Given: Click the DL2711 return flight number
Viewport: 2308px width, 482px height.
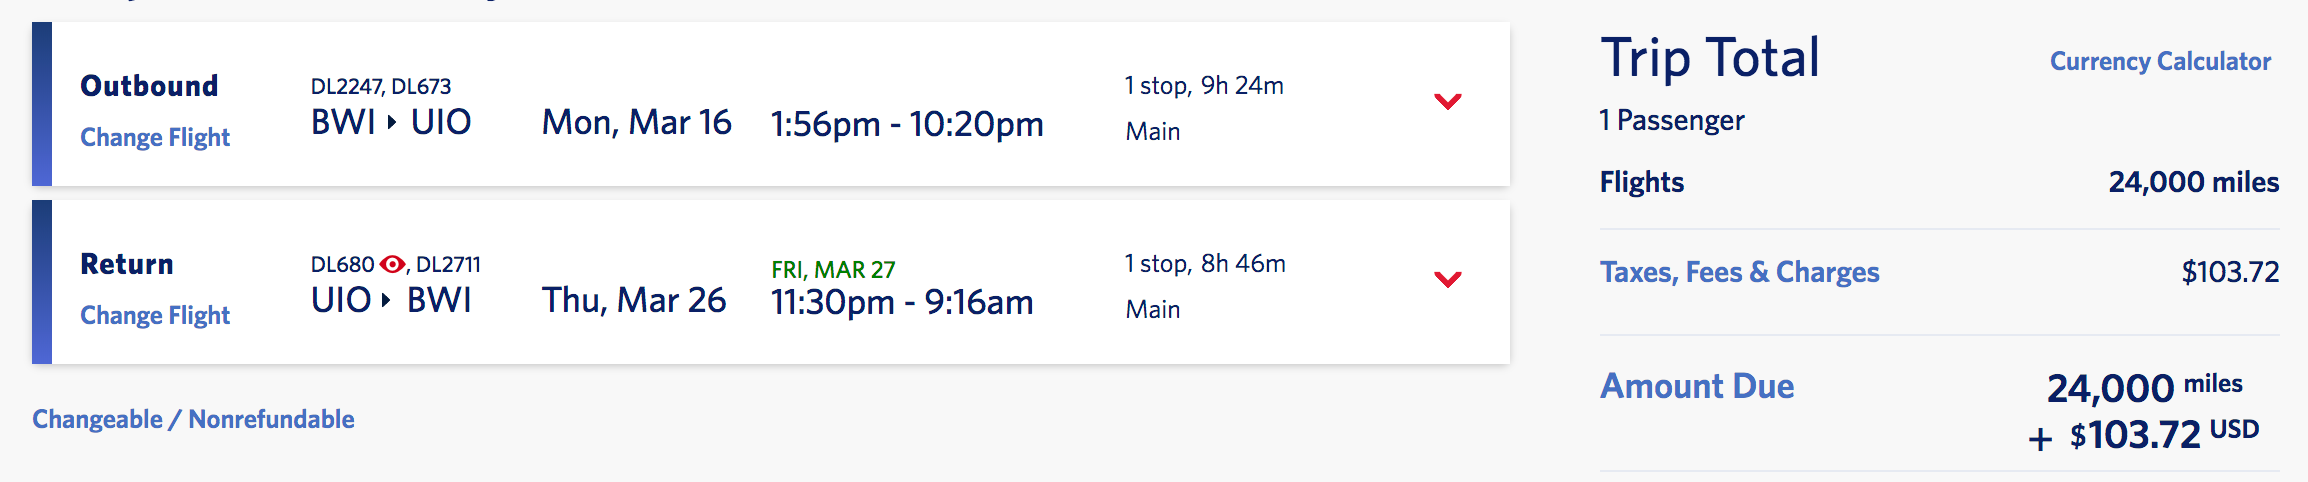Looking at the screenshot, I should 448,264.
